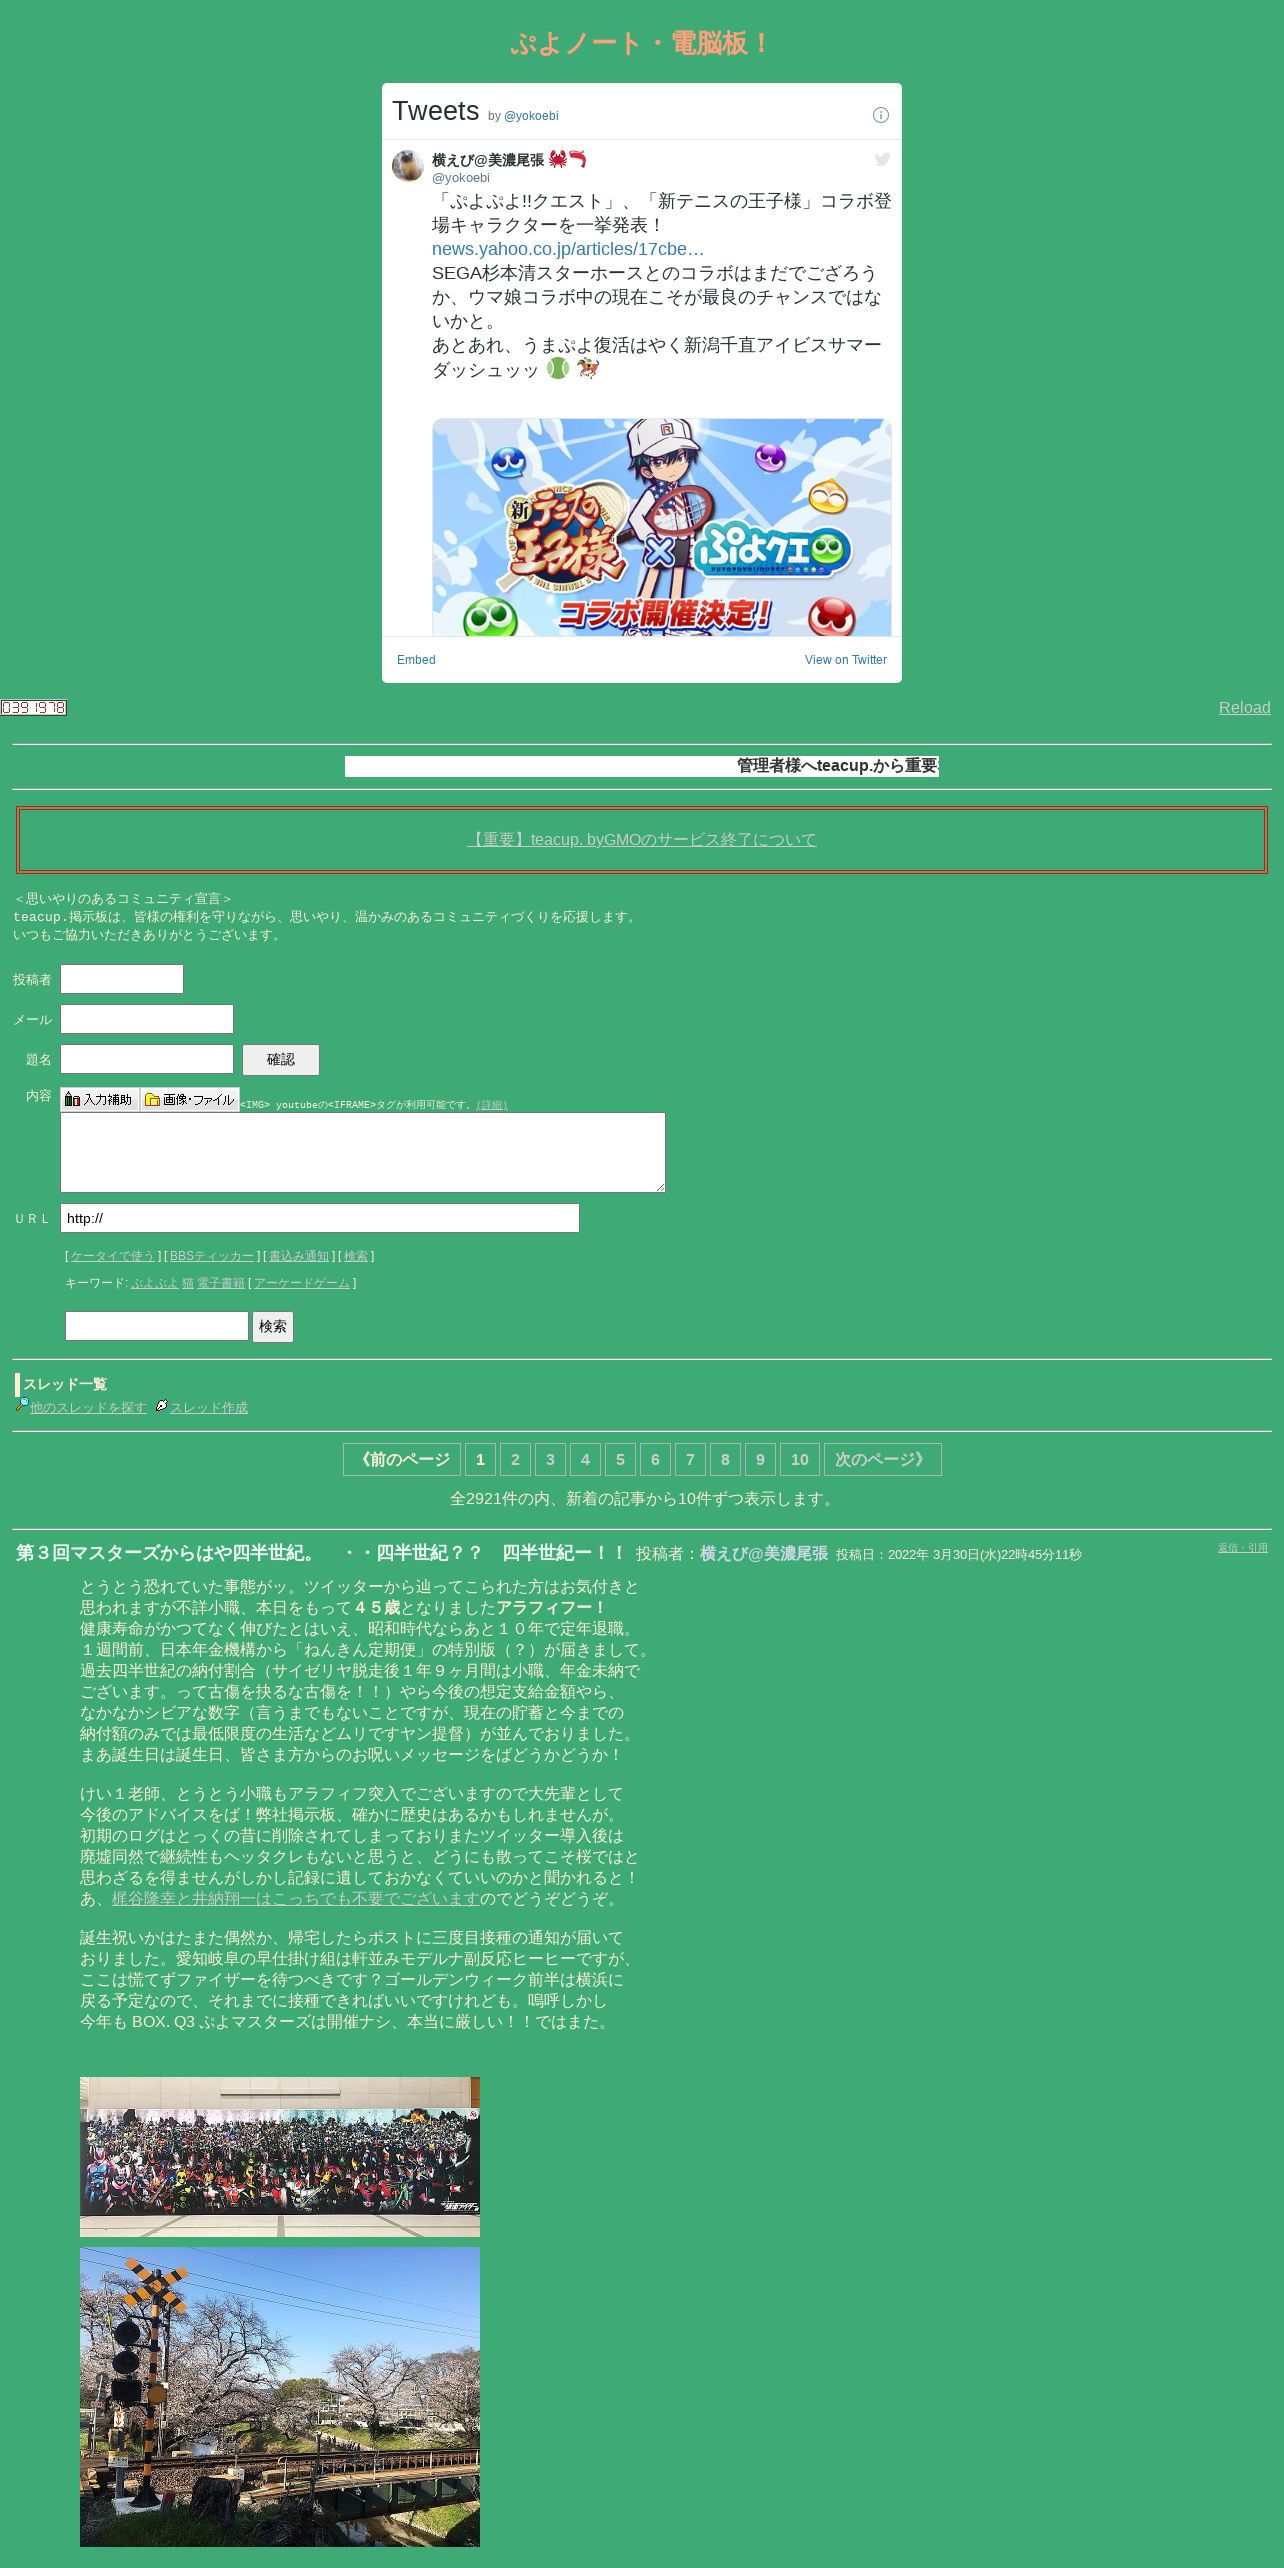Screen dimensions: 1284x2568
Task: Click poster name 横えび@美濃尾張 in the post header
Action: [764, 1554]
